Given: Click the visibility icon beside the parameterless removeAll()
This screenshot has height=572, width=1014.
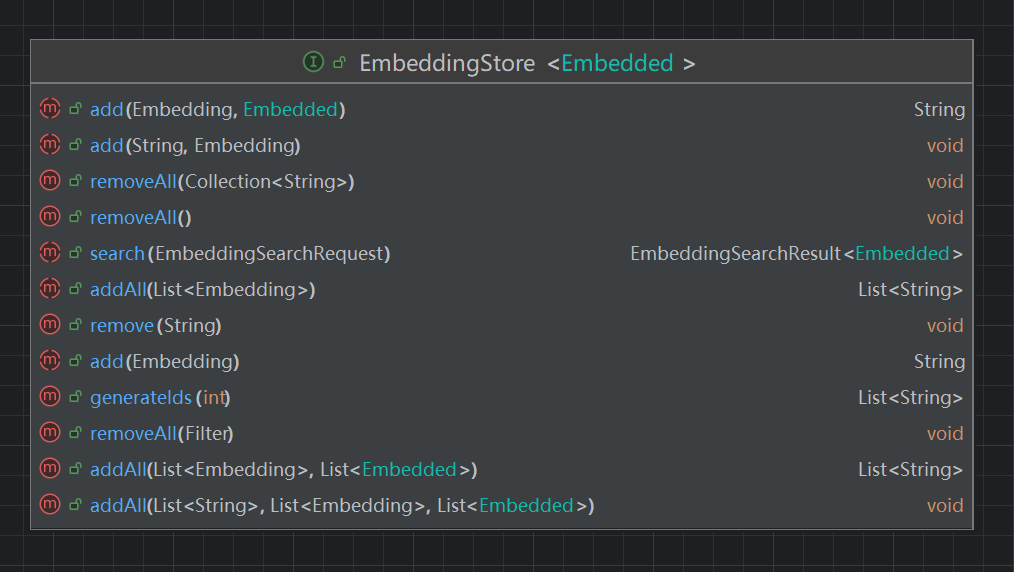Looking at the screenshot, I should pyautogui.click(x=75, y=217).
